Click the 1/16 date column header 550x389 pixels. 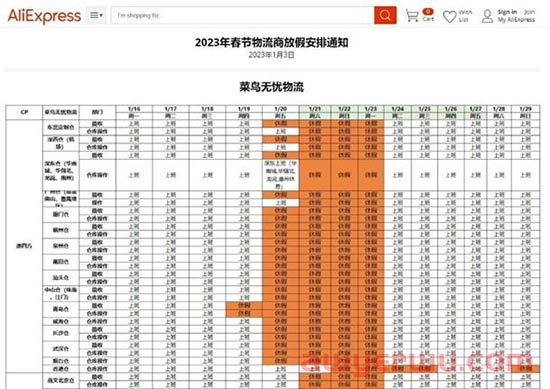pos(134,109)
